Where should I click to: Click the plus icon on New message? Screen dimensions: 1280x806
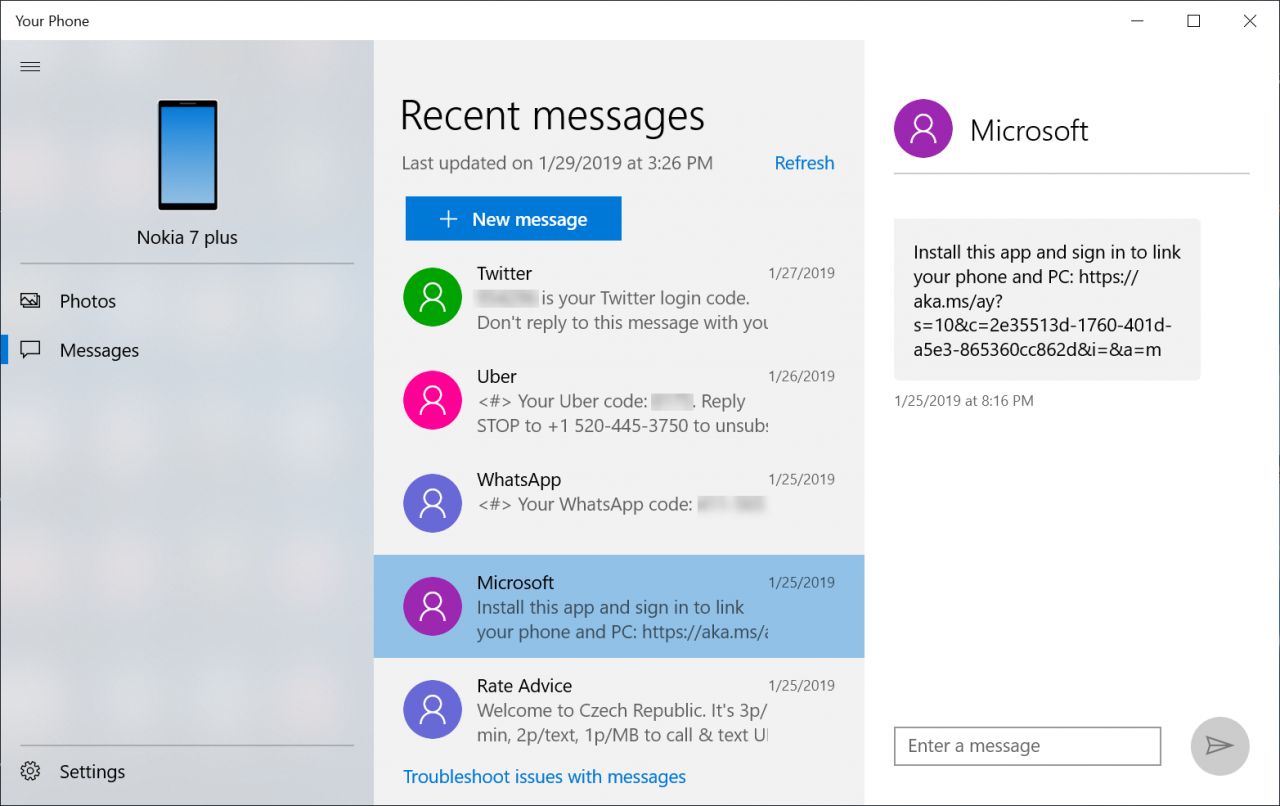[x=449, y=219]
